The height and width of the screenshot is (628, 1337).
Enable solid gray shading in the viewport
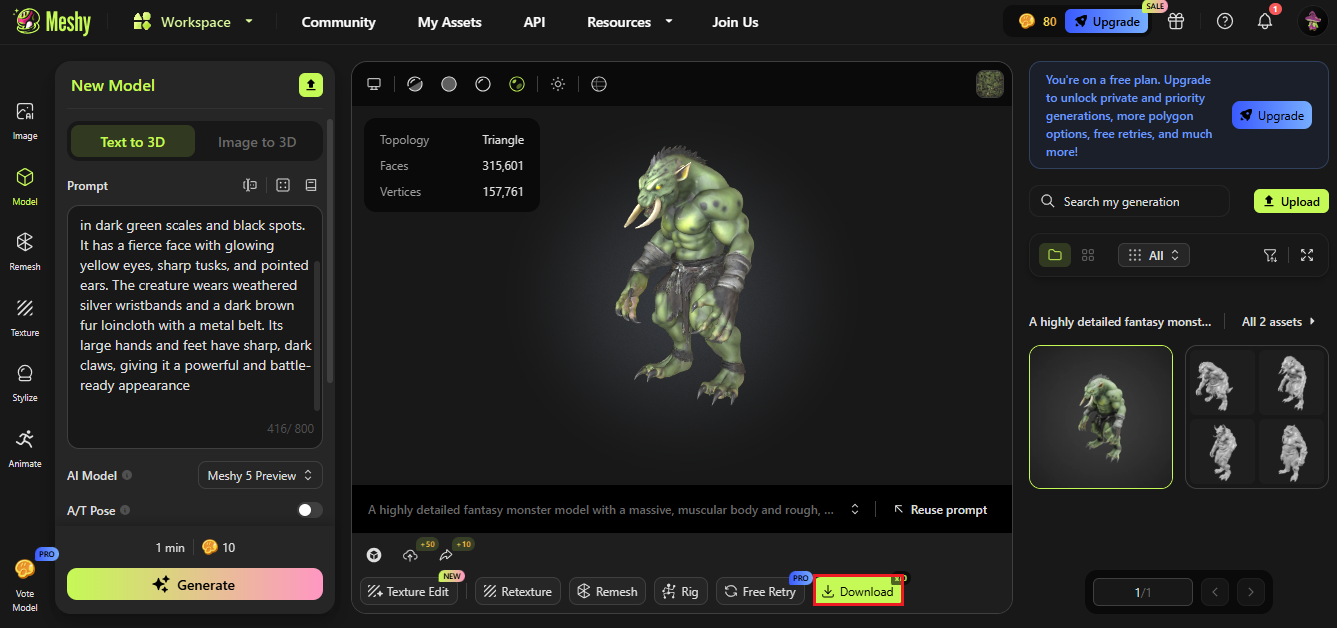pyautogui.click(x=448, y=84)
